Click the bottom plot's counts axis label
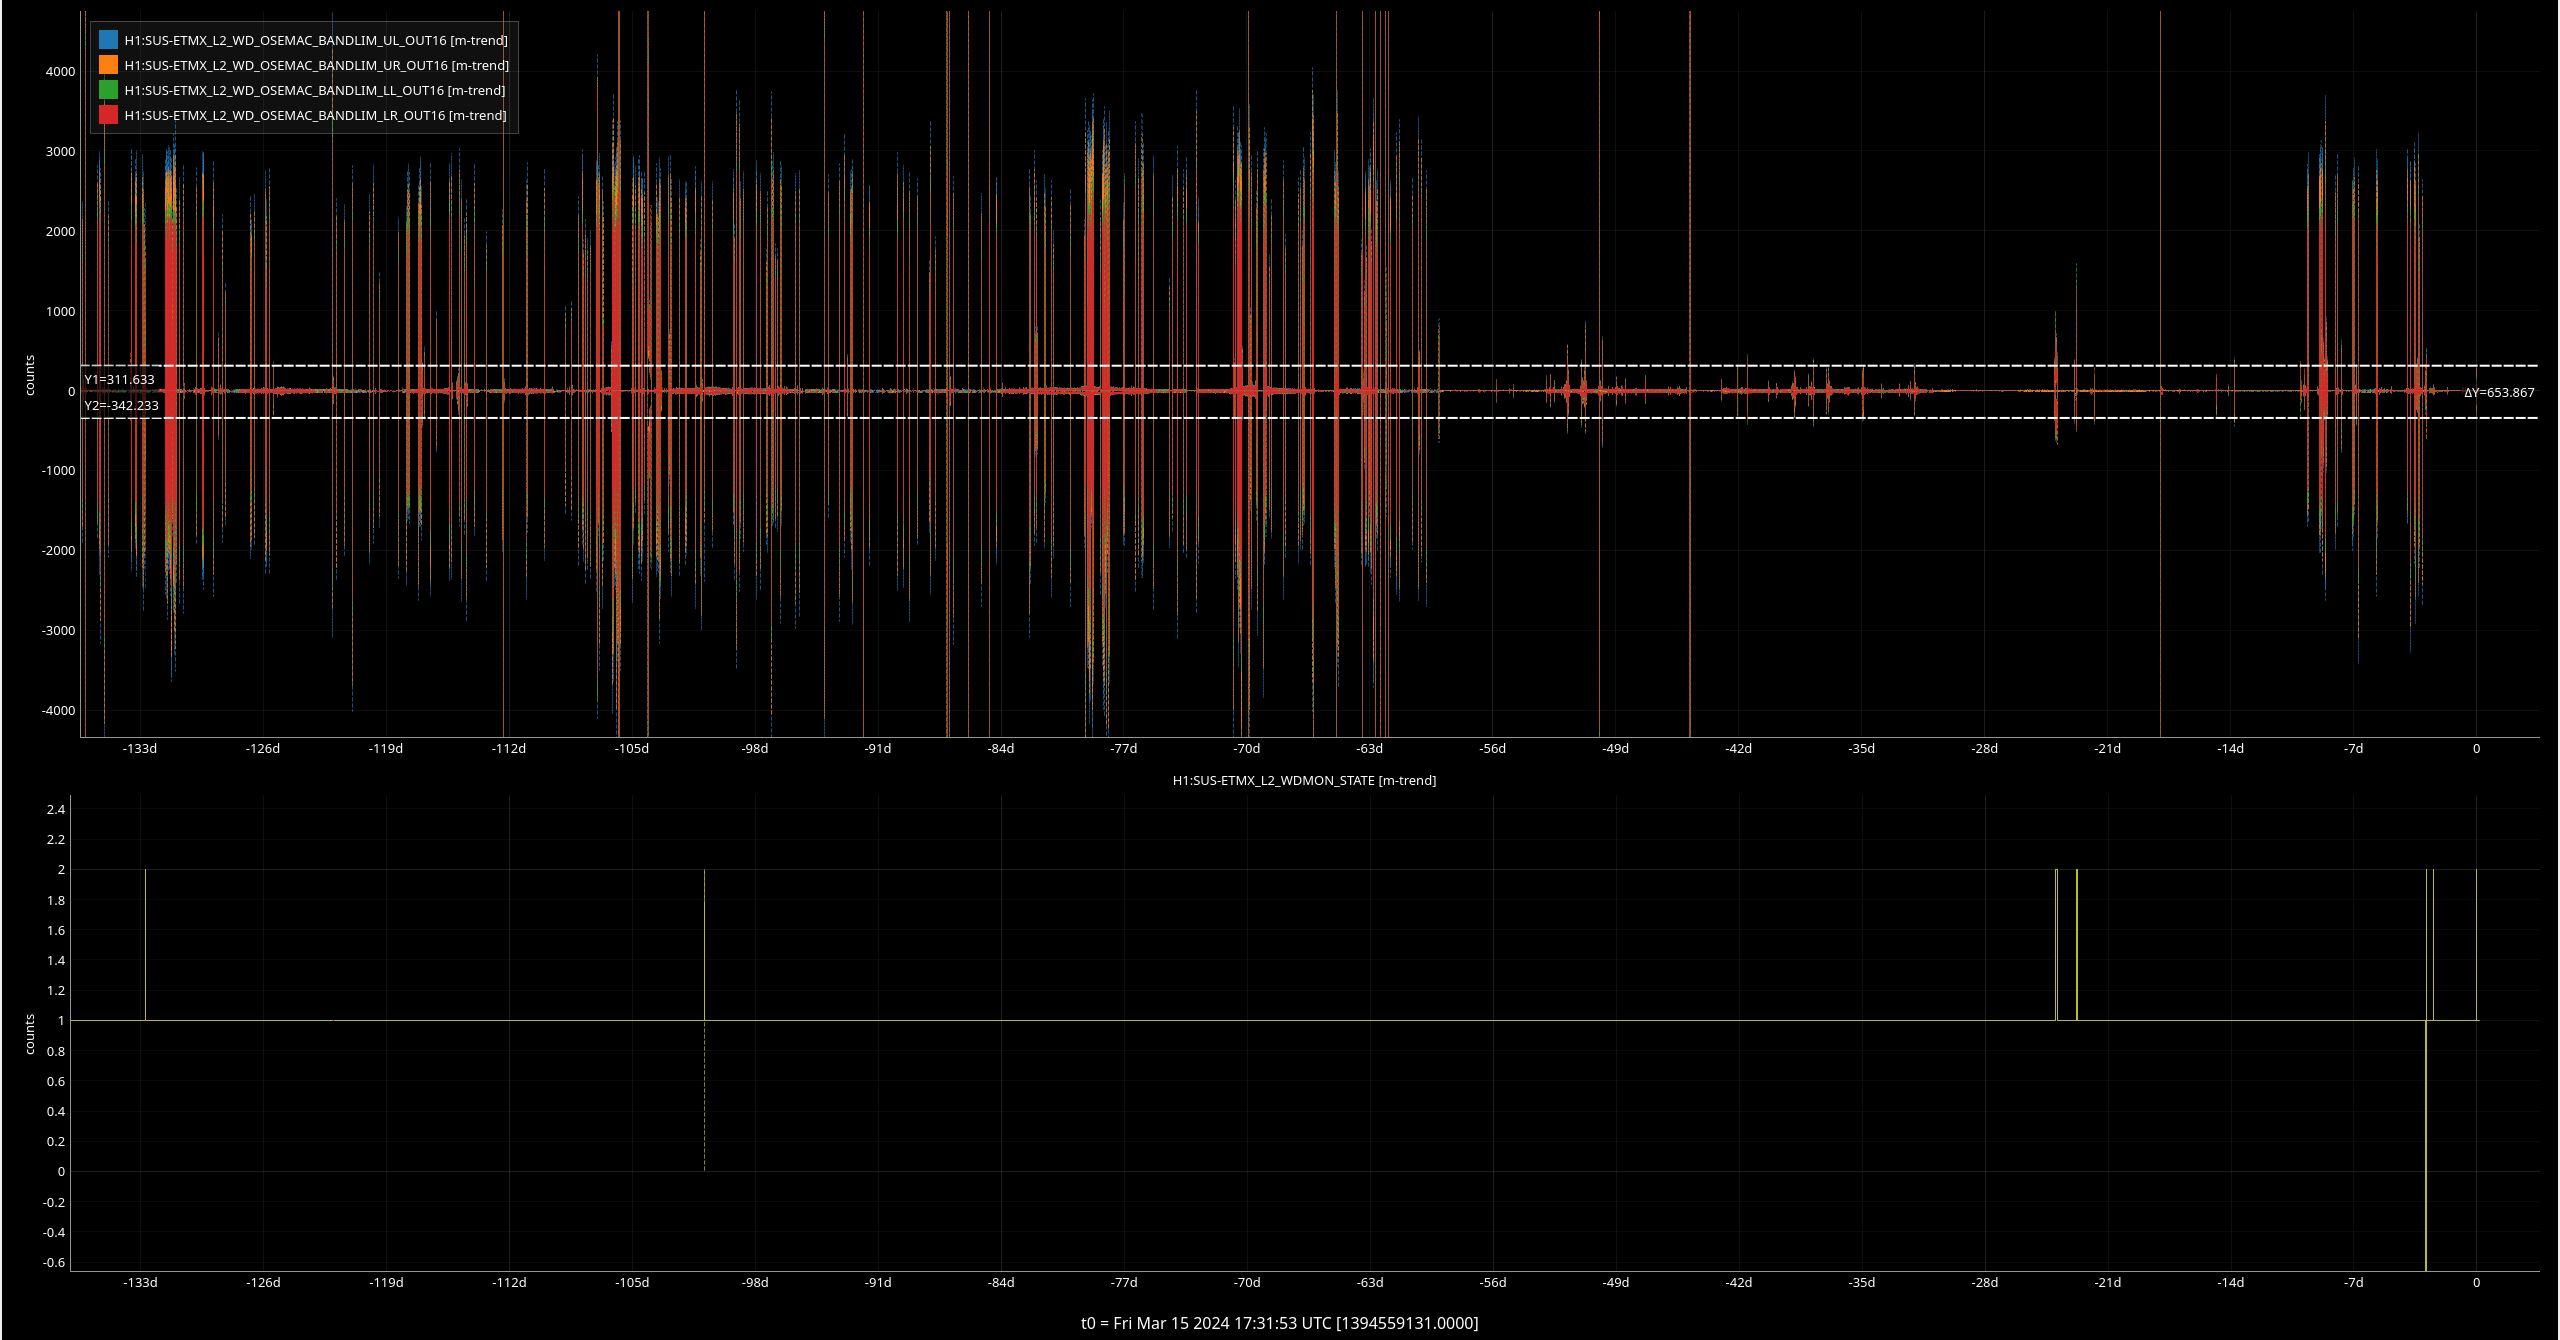Image resolution: width=2560 pixels, height=1340 pixels. click(x=30, y=1034)
